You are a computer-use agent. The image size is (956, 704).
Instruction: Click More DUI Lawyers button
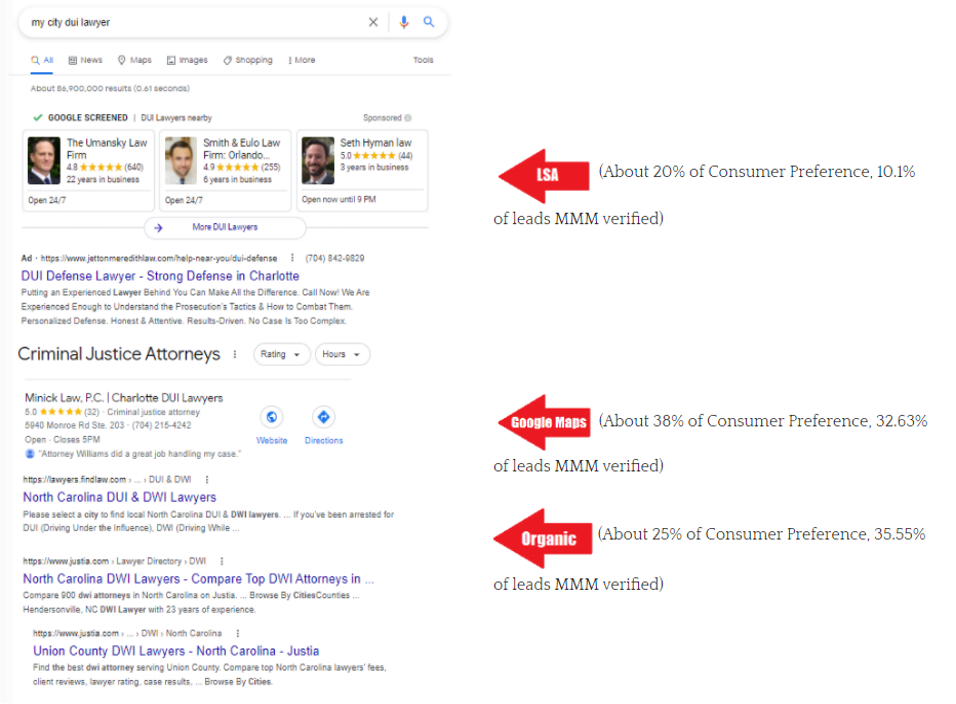[x=224, y=227]
